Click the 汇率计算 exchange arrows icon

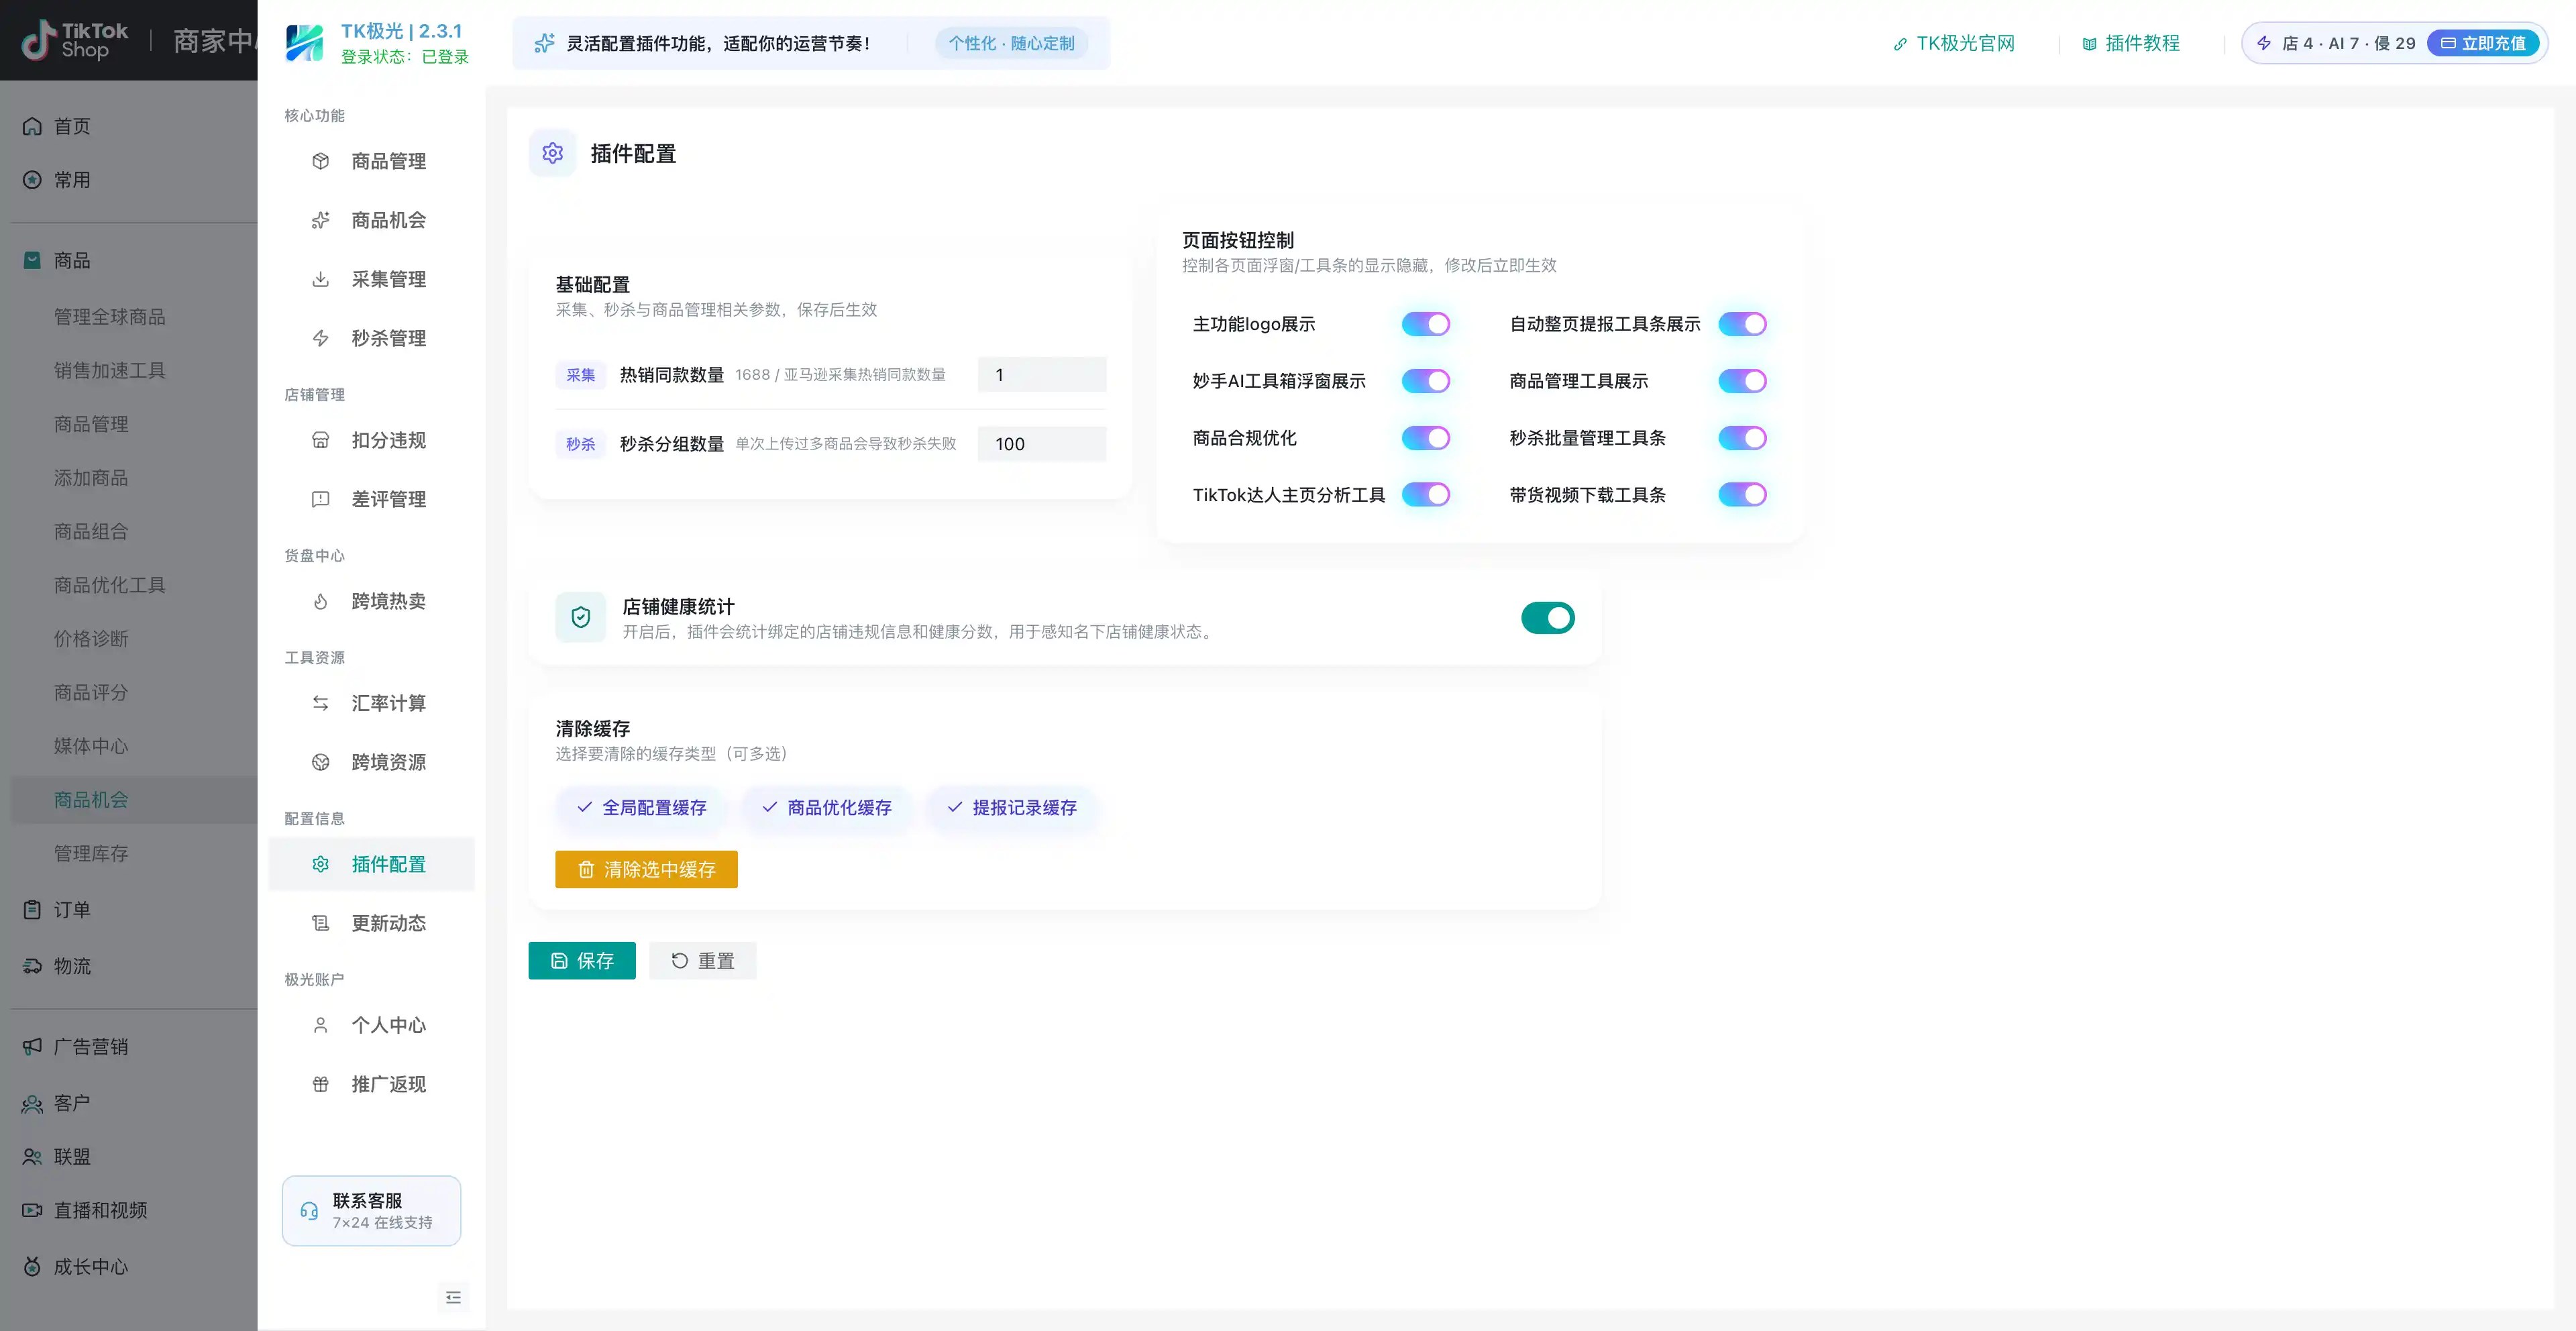coord(320,703)
